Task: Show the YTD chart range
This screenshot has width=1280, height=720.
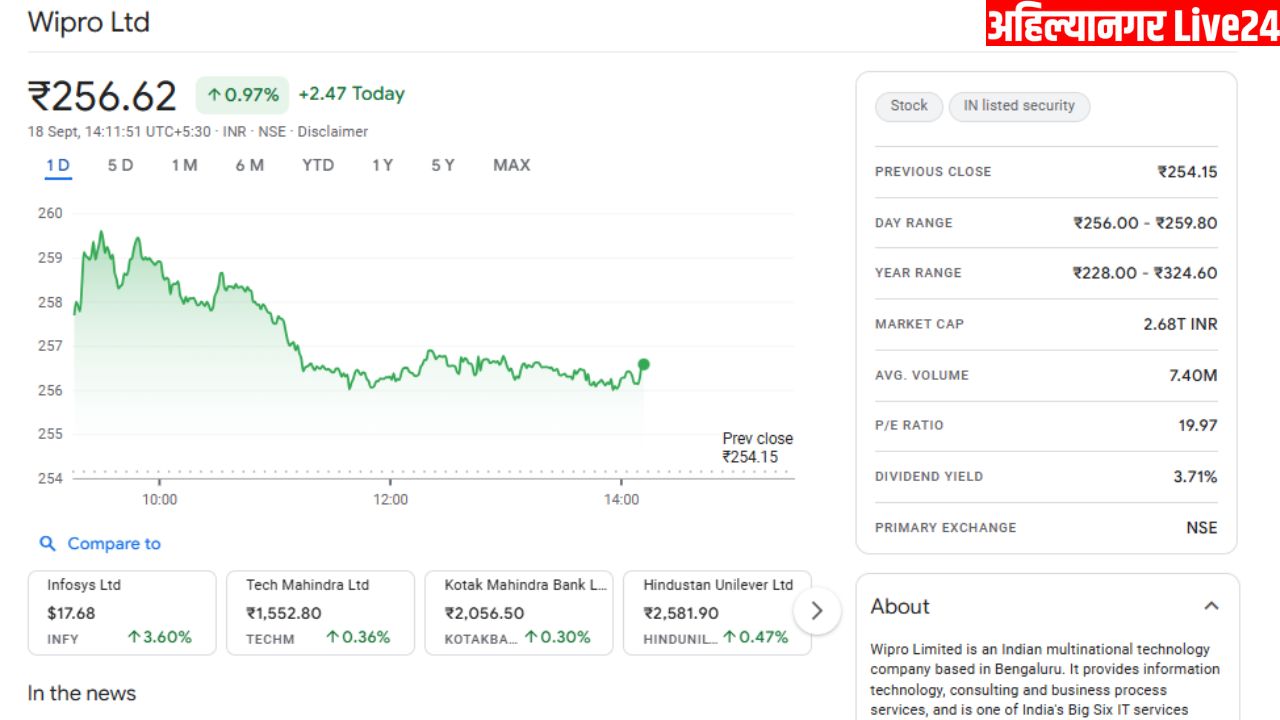Action: tap(318, 165)
